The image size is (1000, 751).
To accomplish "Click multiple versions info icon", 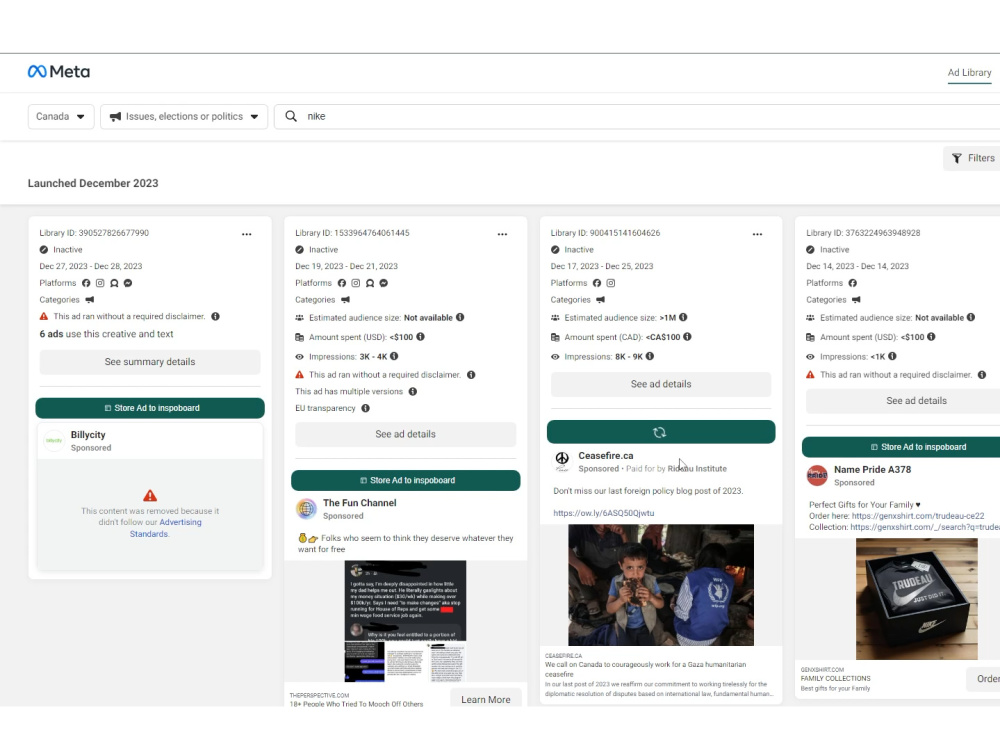I will tap(413, 391).
